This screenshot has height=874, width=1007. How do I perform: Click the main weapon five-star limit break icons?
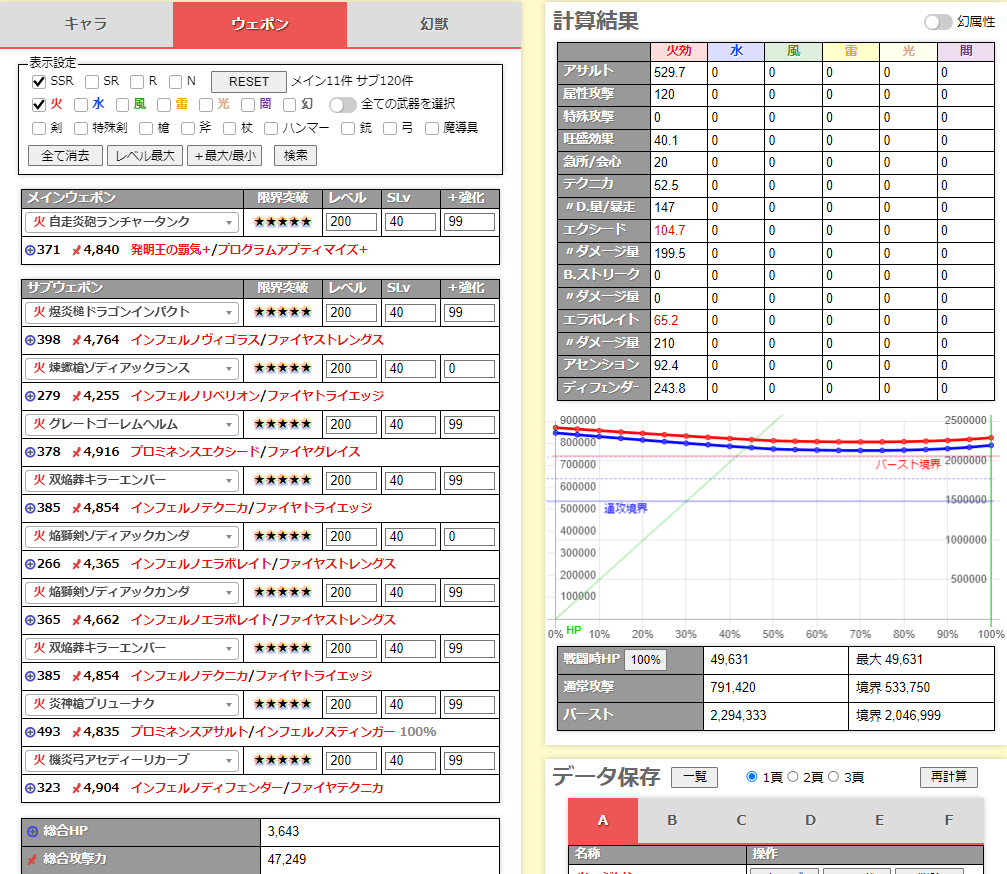pos(282,222)
